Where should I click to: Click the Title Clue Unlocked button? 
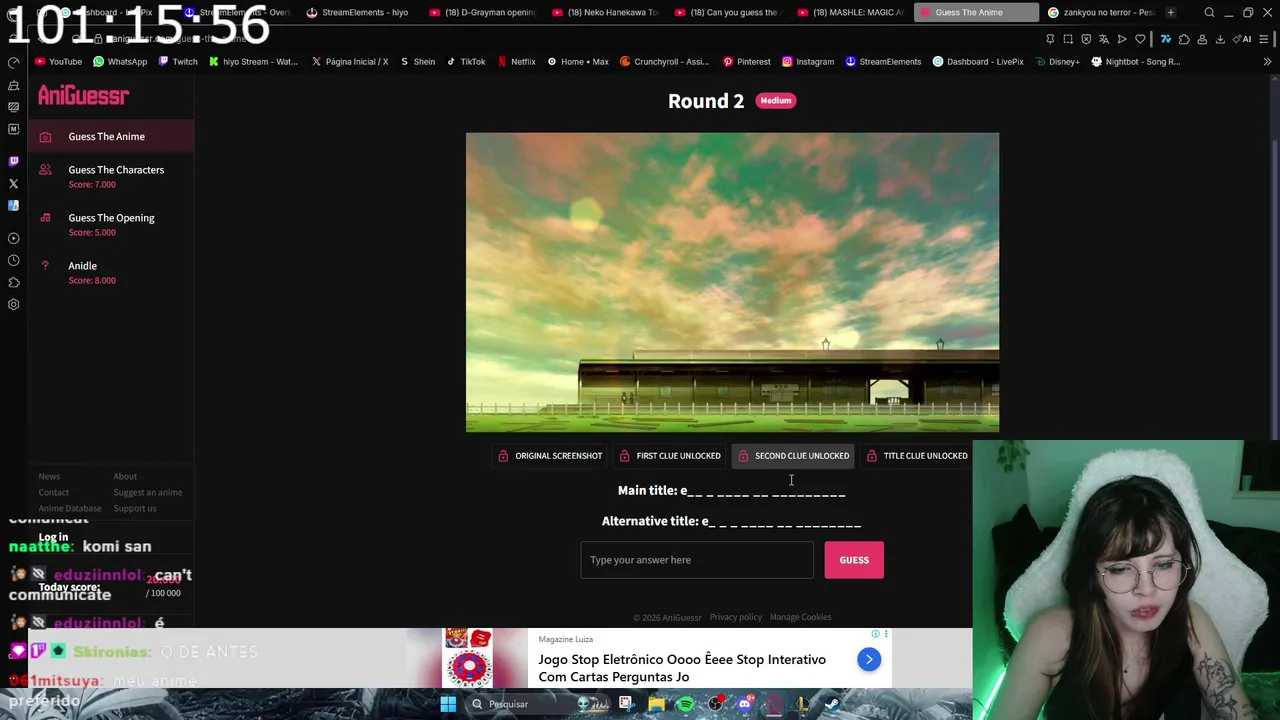(x=916, y=456)
